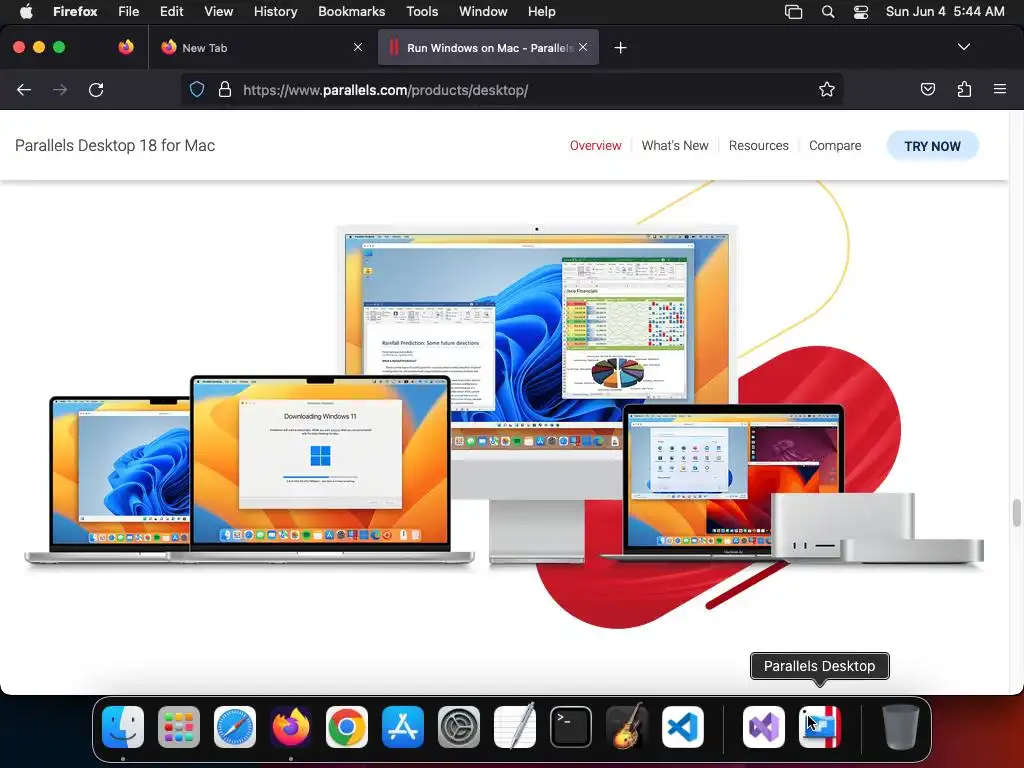Go to the Resources link
This screenshot has height=768, width=1024.
point(758,146)
